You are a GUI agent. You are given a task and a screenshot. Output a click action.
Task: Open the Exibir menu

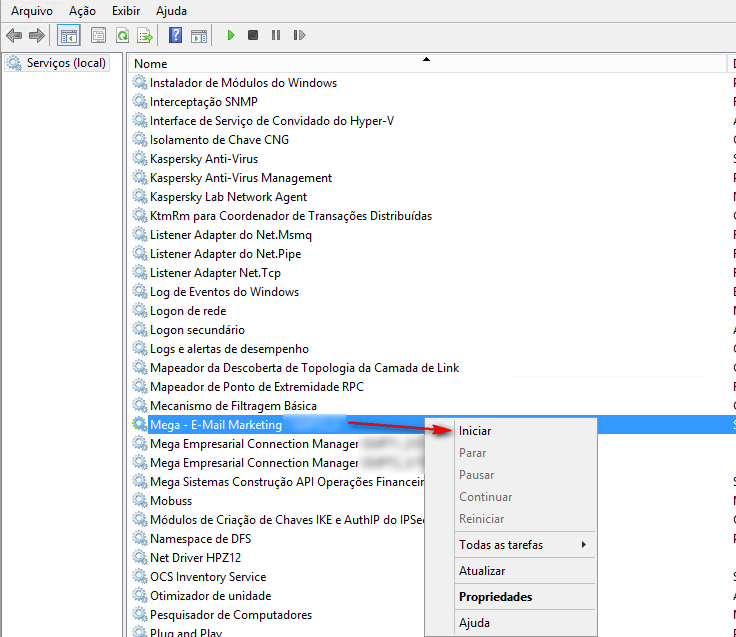126,10
